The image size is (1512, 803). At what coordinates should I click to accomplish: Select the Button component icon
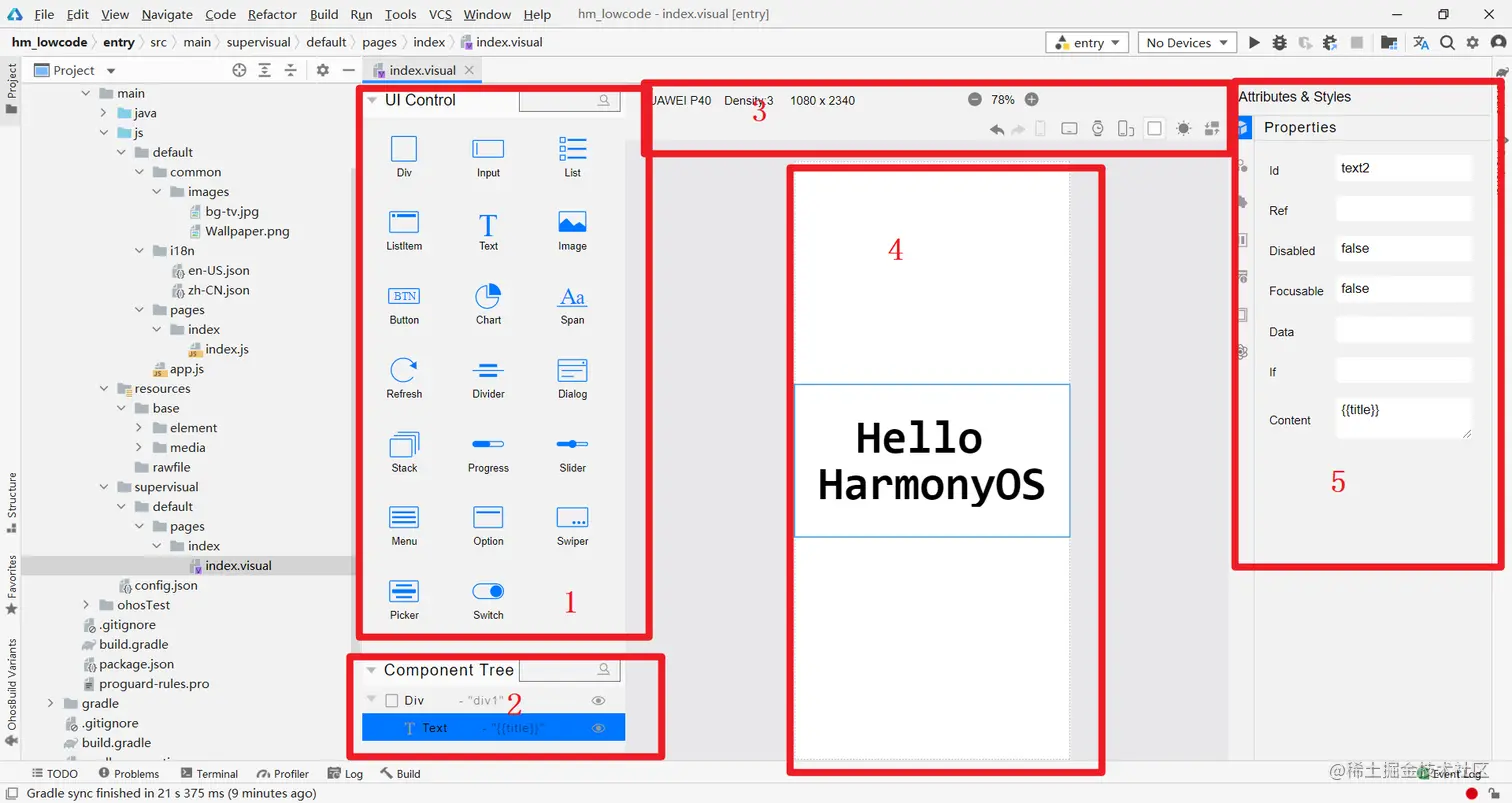(x=404, y=296)
